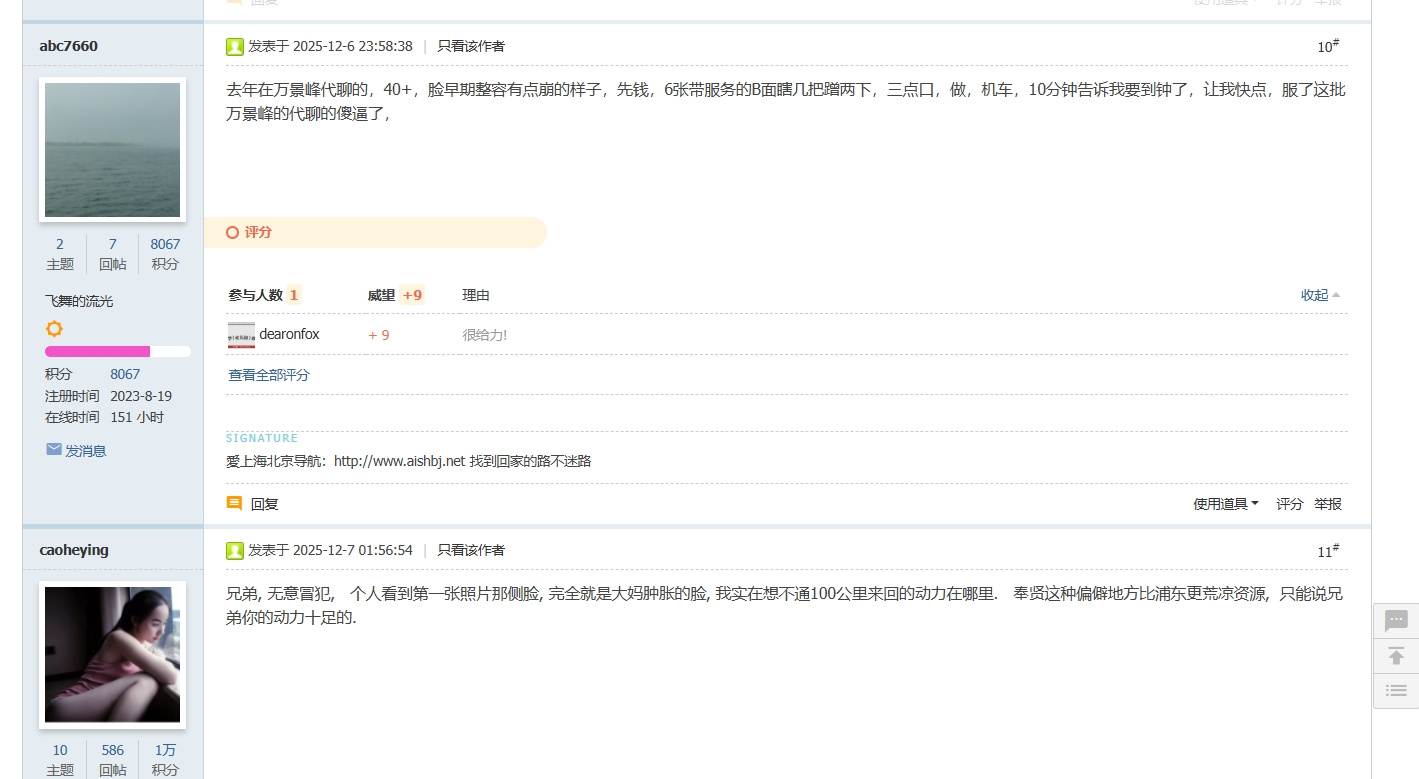Screen dimensions: 1419x779
Task: Click the sun status icon under 飞舞的流光
Action: click(x=54, y=328)
